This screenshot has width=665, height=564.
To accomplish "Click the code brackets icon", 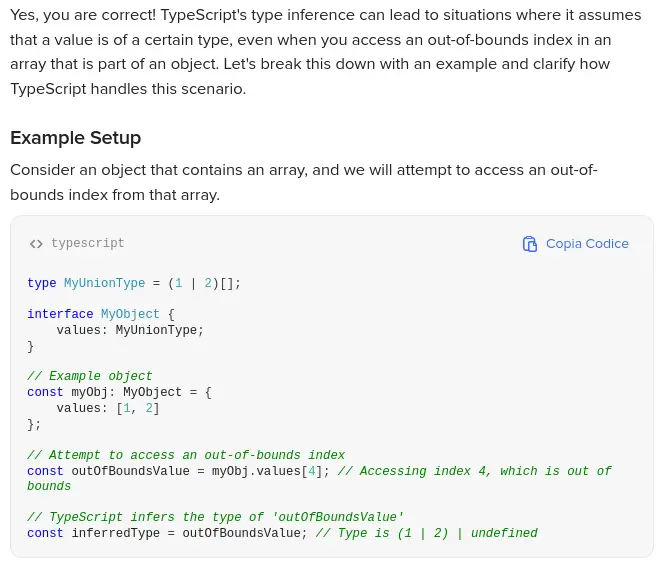I will [36, 244].
